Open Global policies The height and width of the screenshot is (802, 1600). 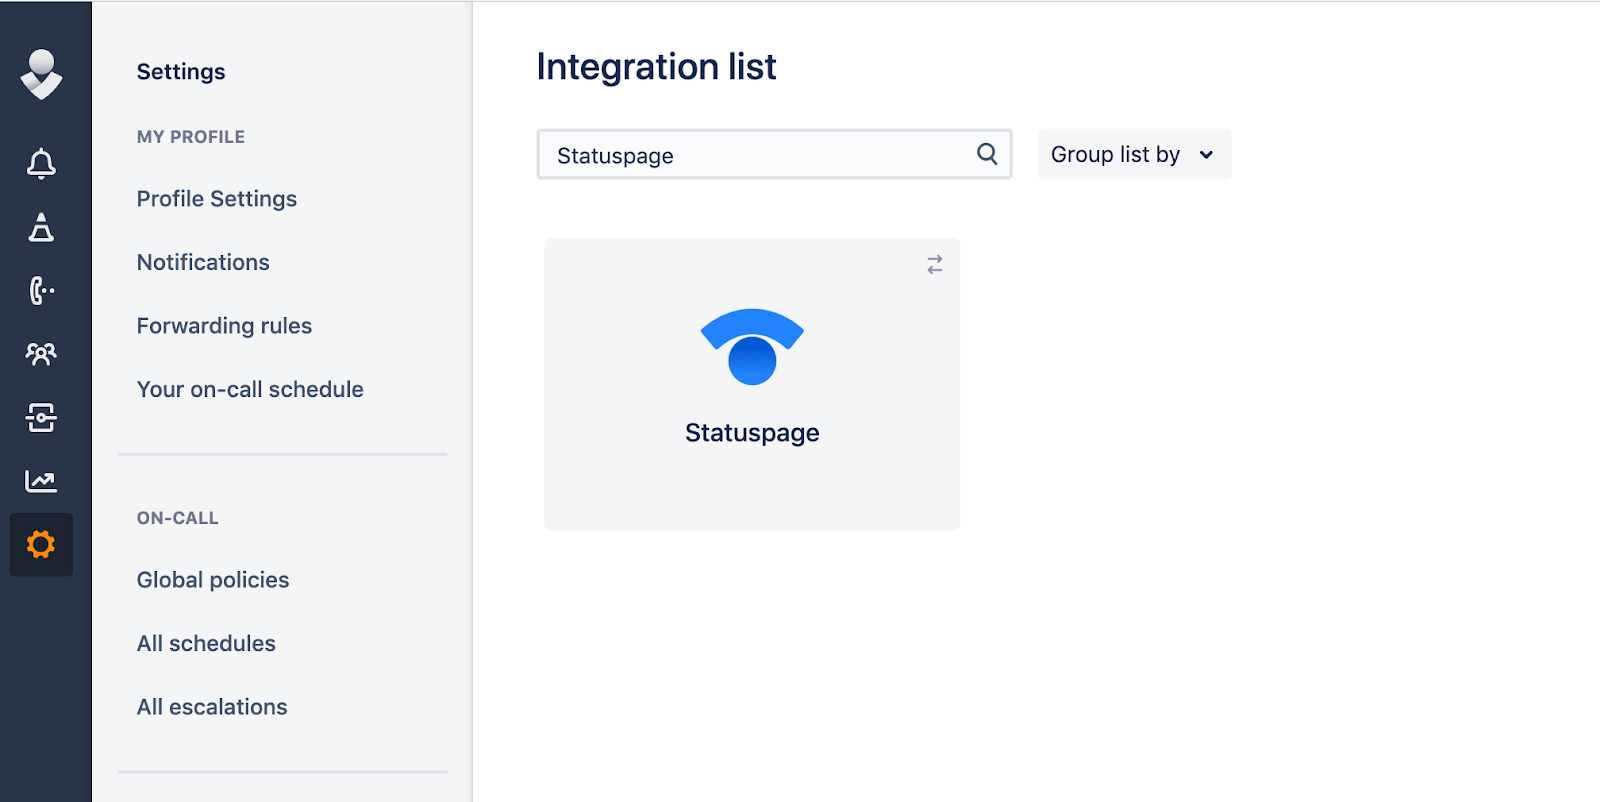[213, 580]
